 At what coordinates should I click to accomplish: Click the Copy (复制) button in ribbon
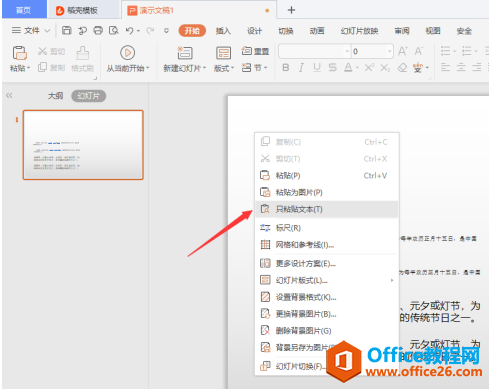pos(51,68)
